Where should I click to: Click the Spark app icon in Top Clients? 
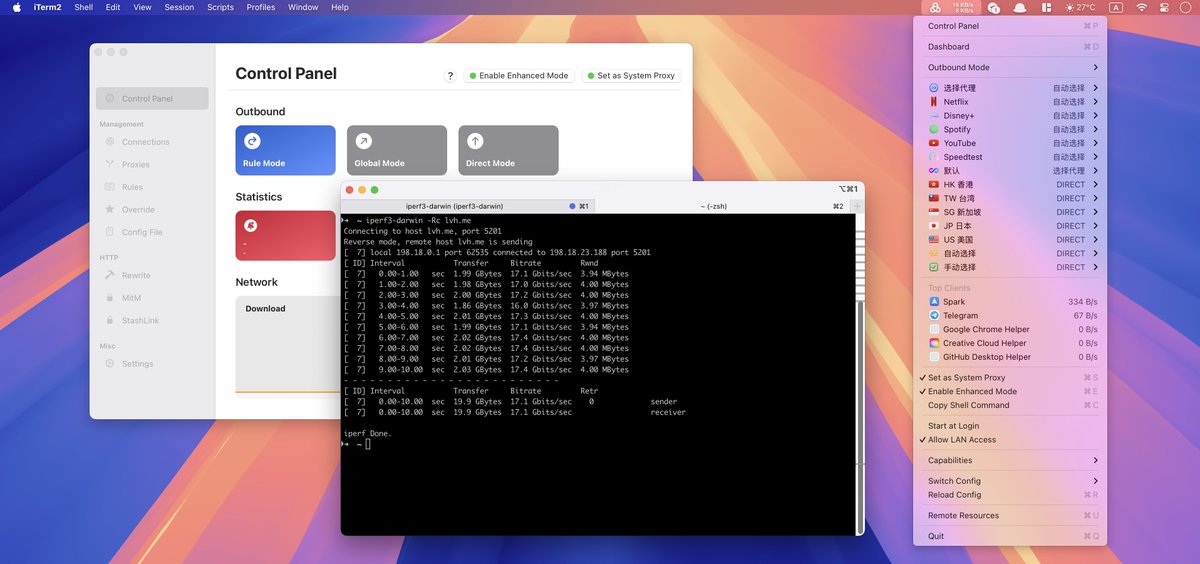pos(934,302)
